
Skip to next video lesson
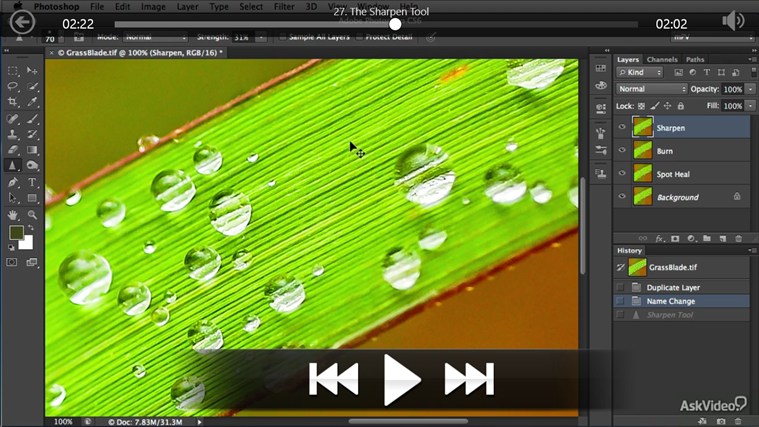point(469,379)
